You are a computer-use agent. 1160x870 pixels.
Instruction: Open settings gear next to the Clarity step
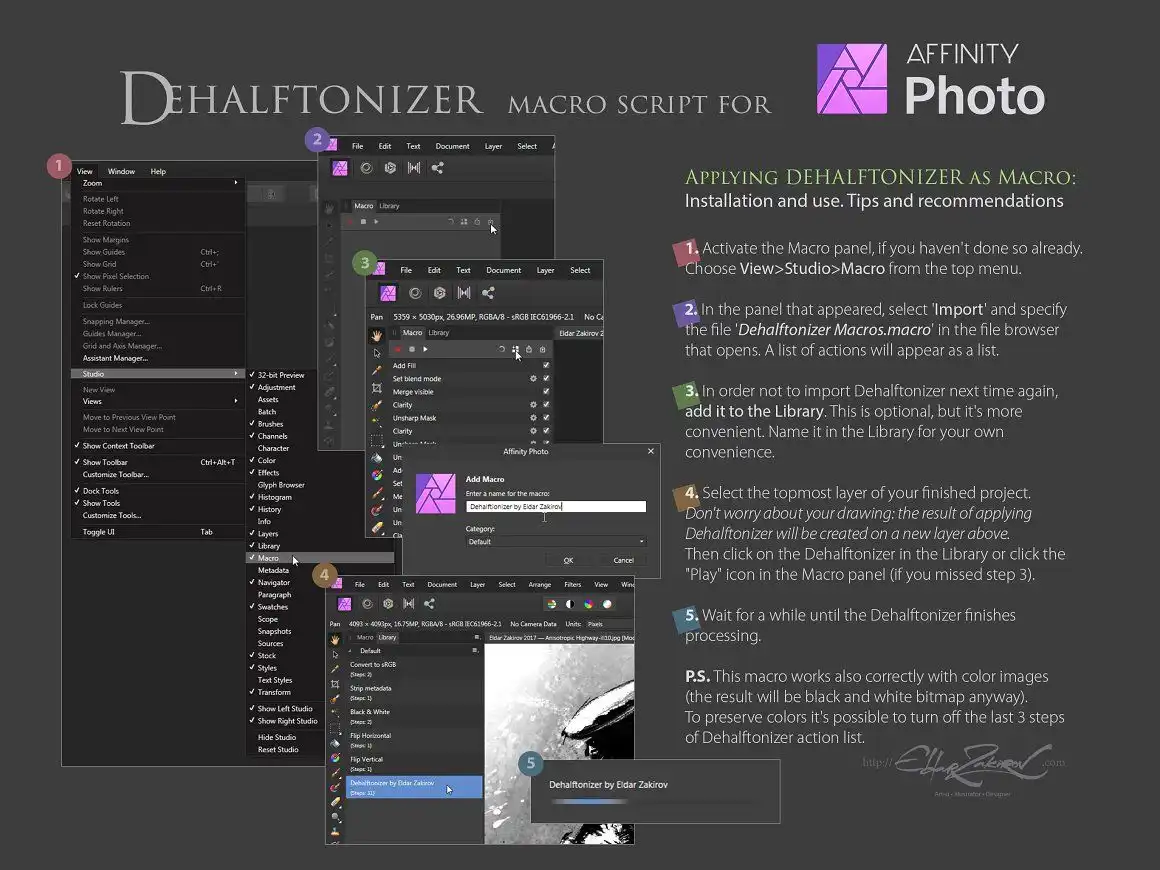click(533, 405)
